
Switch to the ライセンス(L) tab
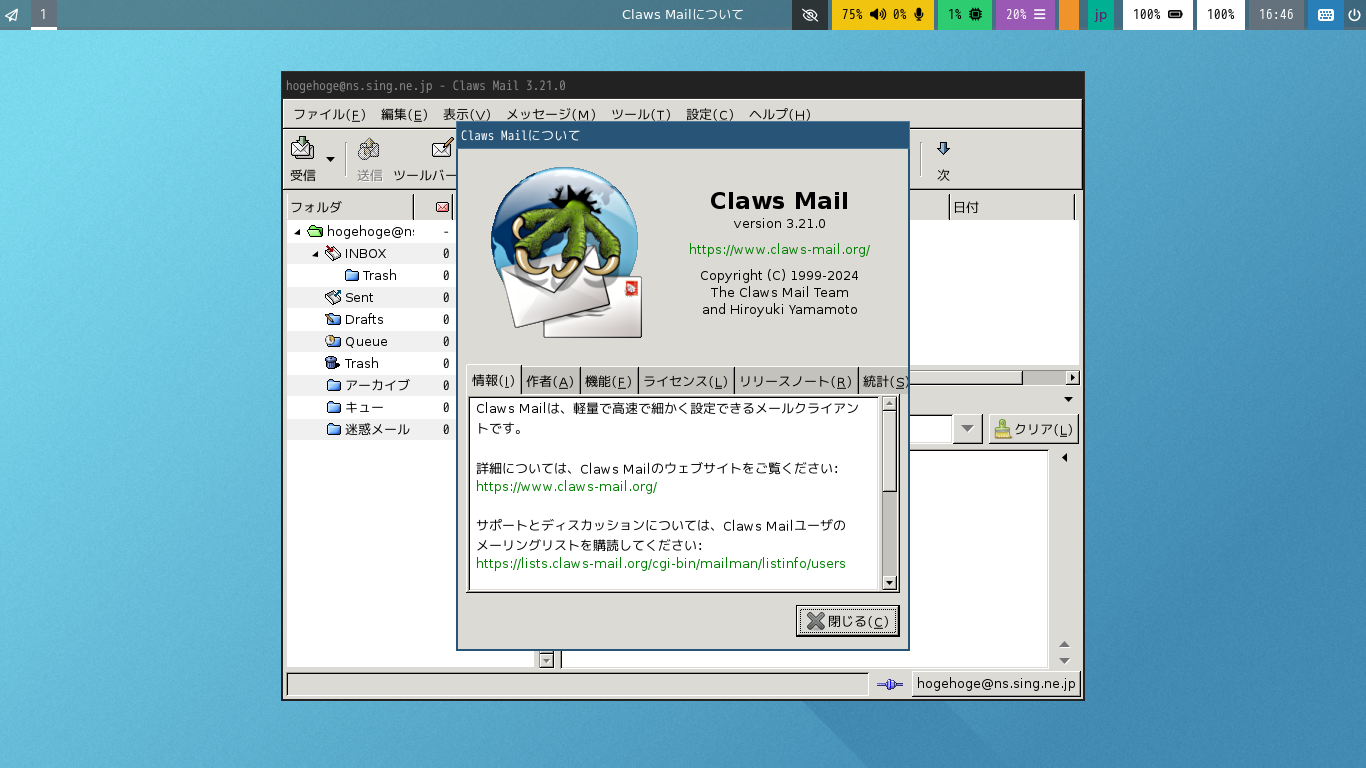tap(685, 381)
